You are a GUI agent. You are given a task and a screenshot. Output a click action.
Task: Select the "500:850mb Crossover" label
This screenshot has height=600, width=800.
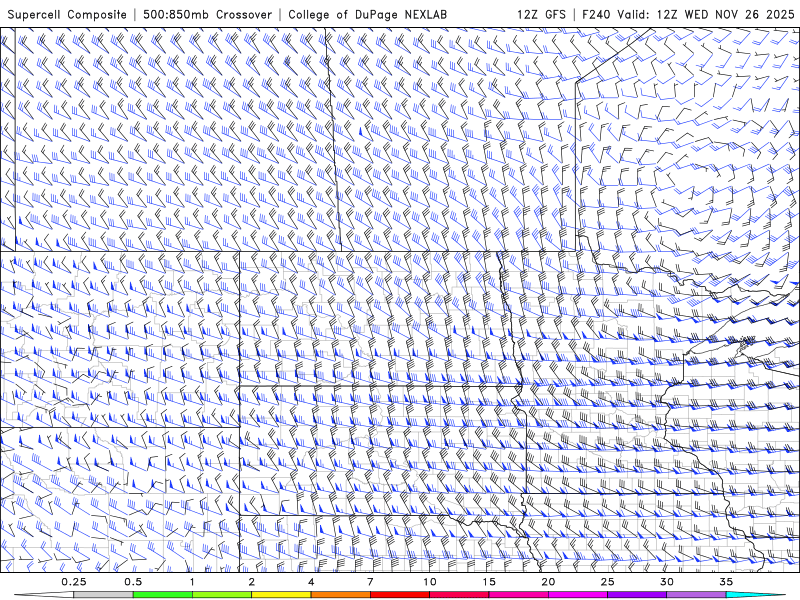208,14
